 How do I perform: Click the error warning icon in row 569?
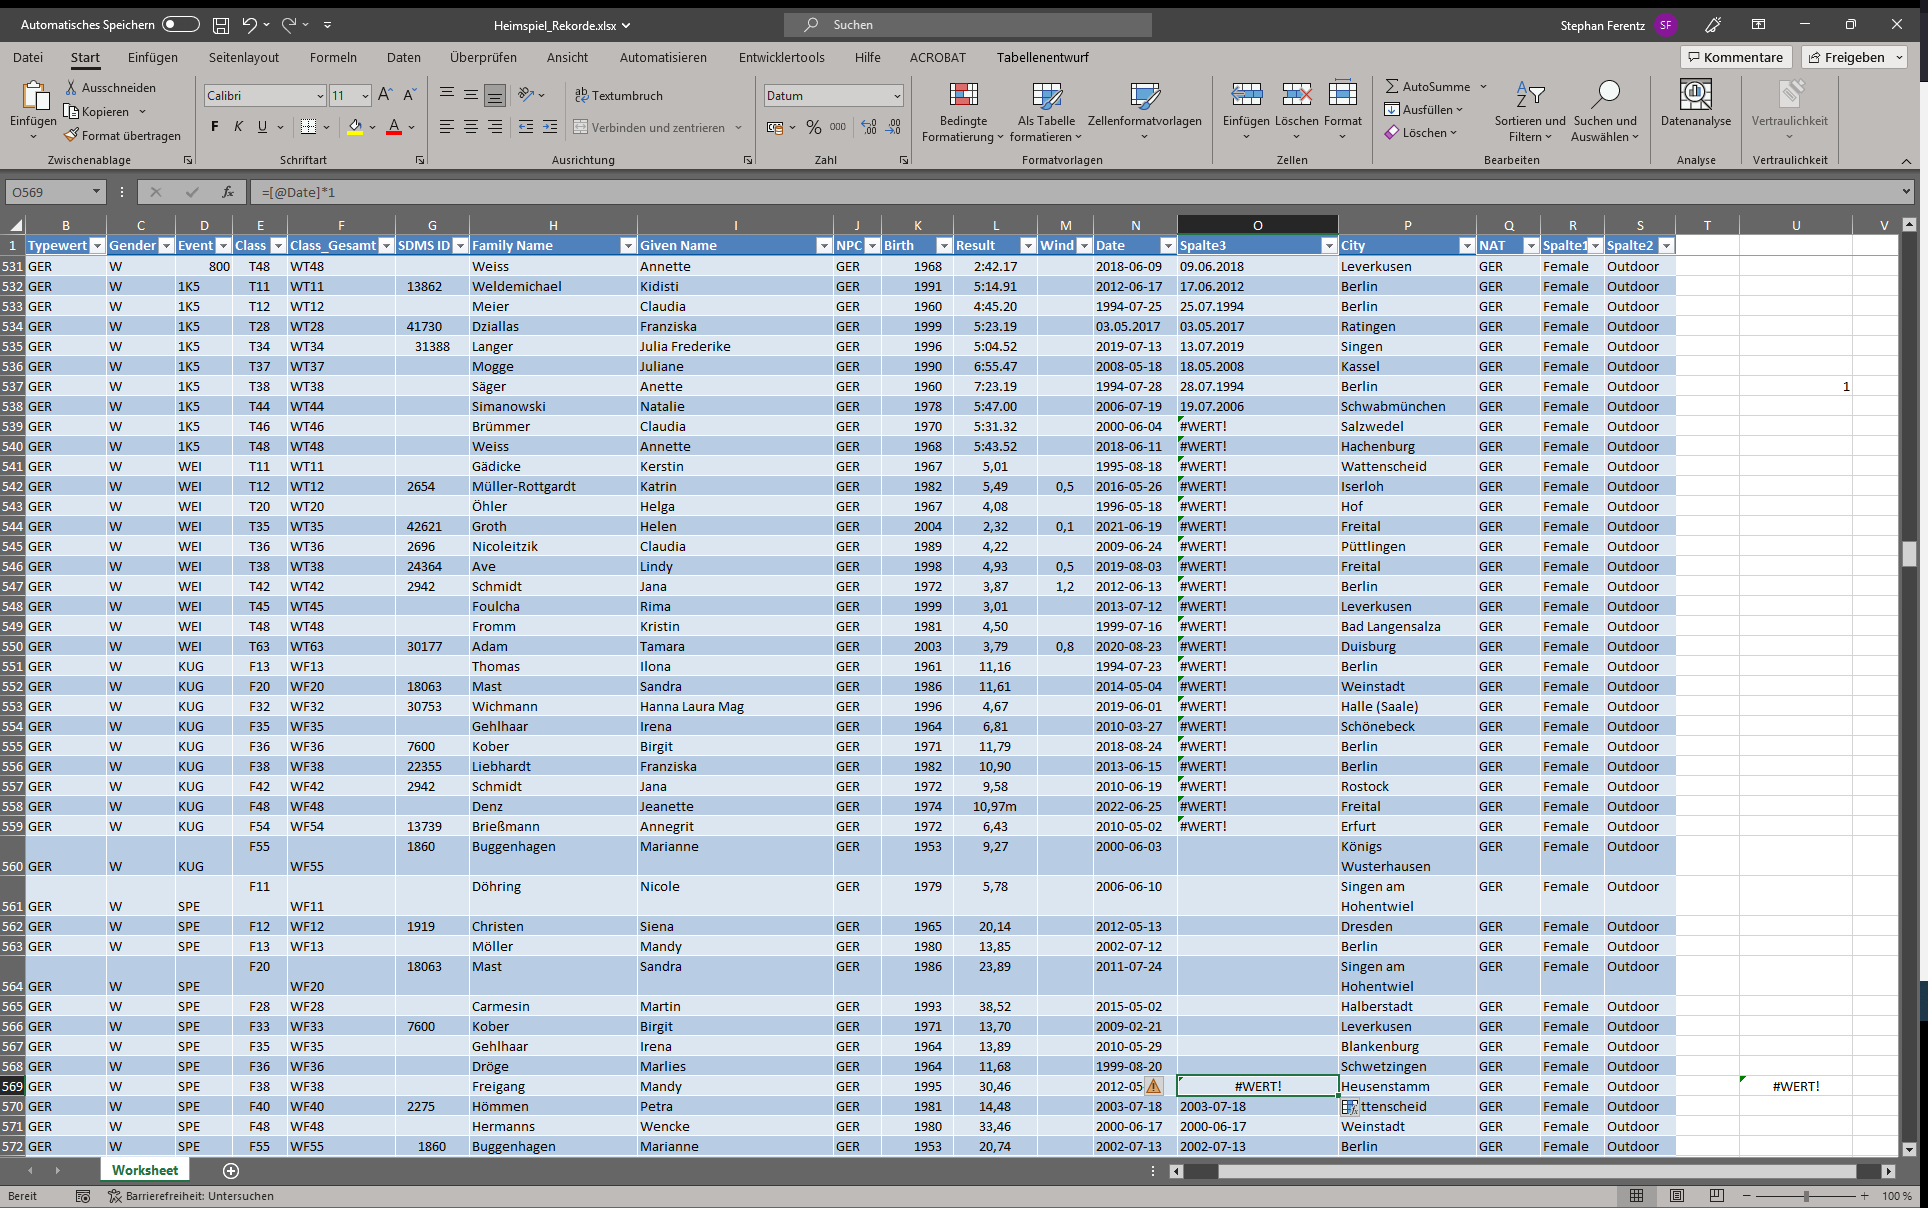point(1154,1086)
